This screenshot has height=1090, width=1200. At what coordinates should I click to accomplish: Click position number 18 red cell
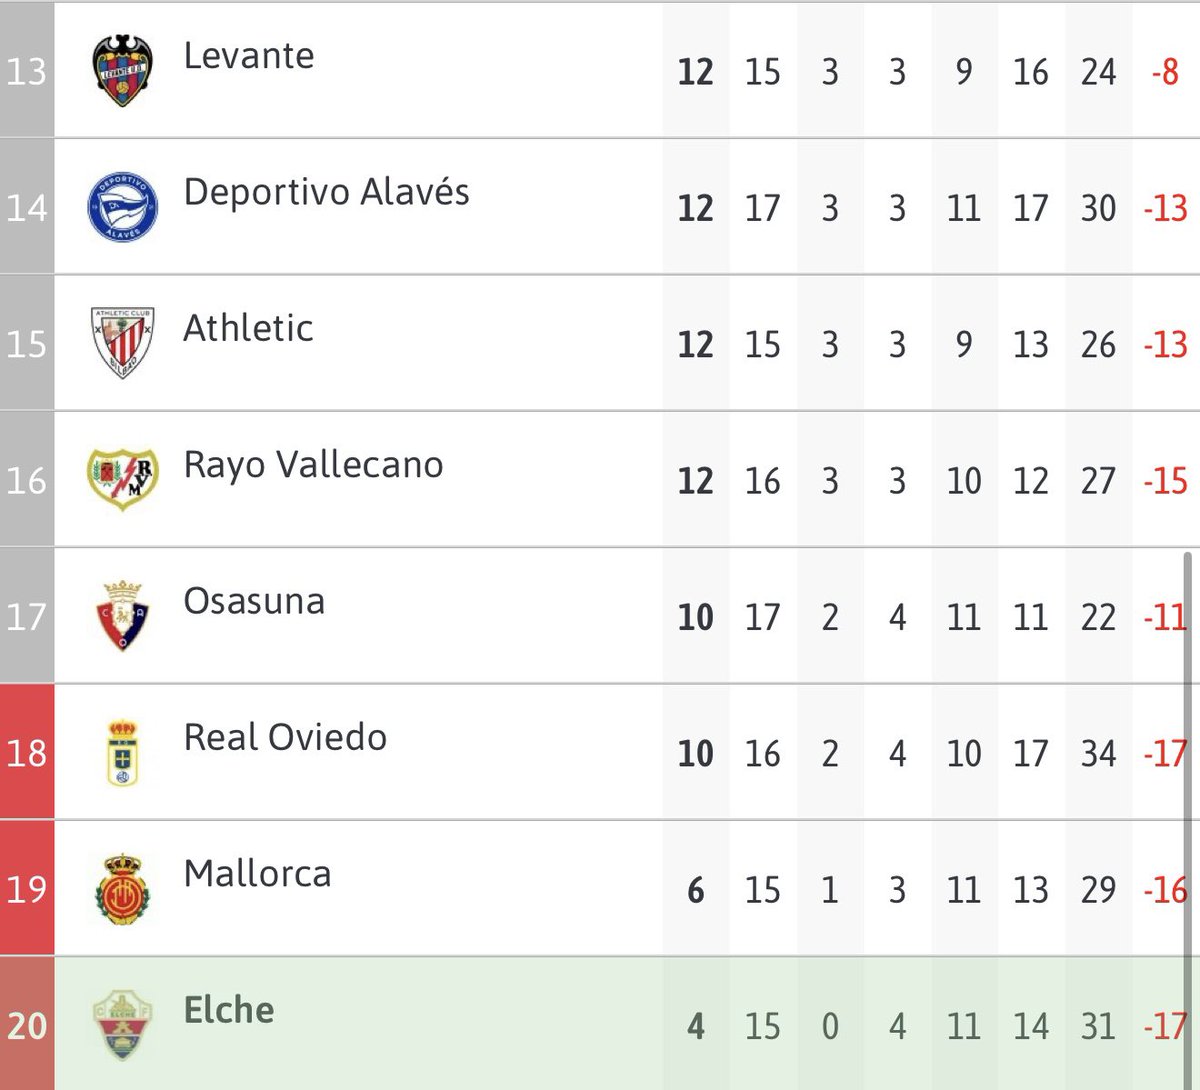[x=27, y=752]
